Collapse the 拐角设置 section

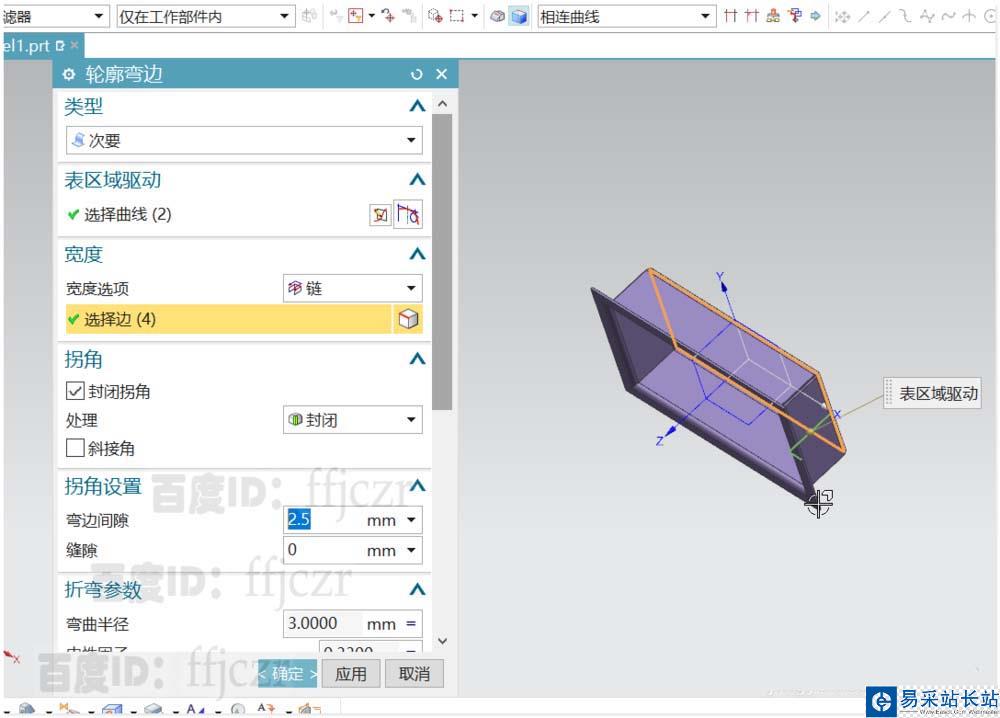pyautogui.click(x=417, y=485)
